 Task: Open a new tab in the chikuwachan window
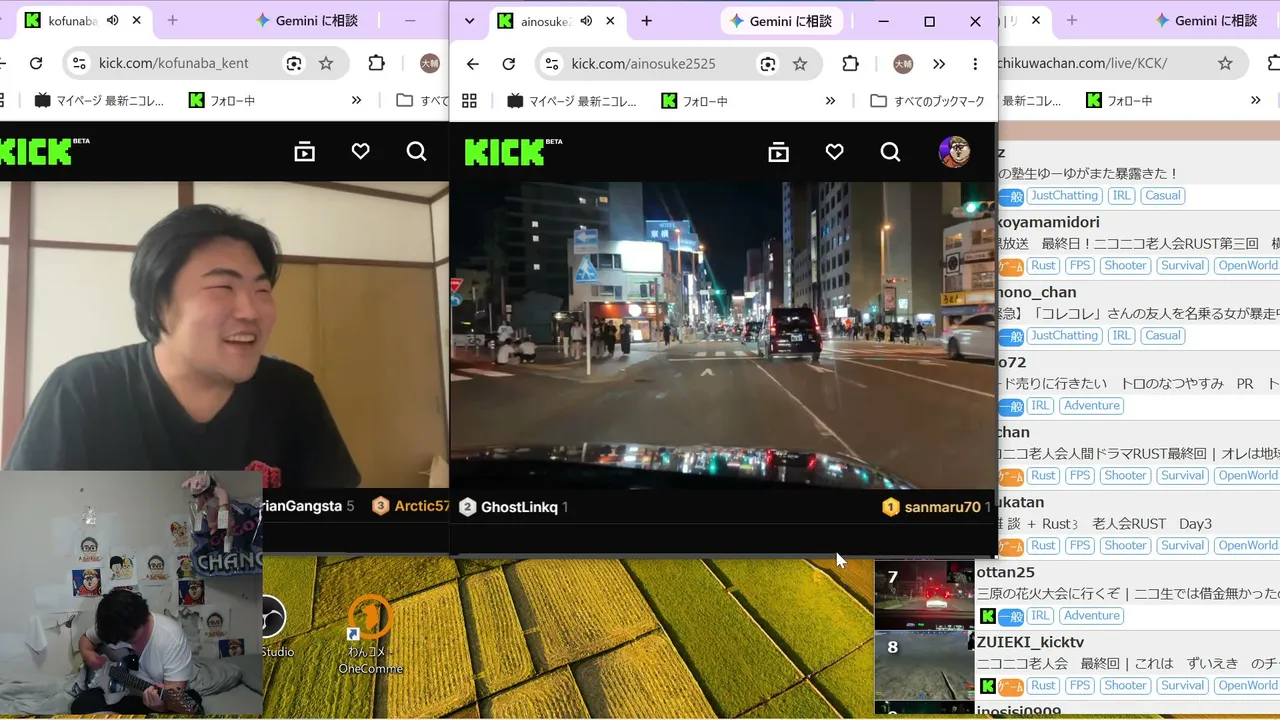click(1072, 21)
